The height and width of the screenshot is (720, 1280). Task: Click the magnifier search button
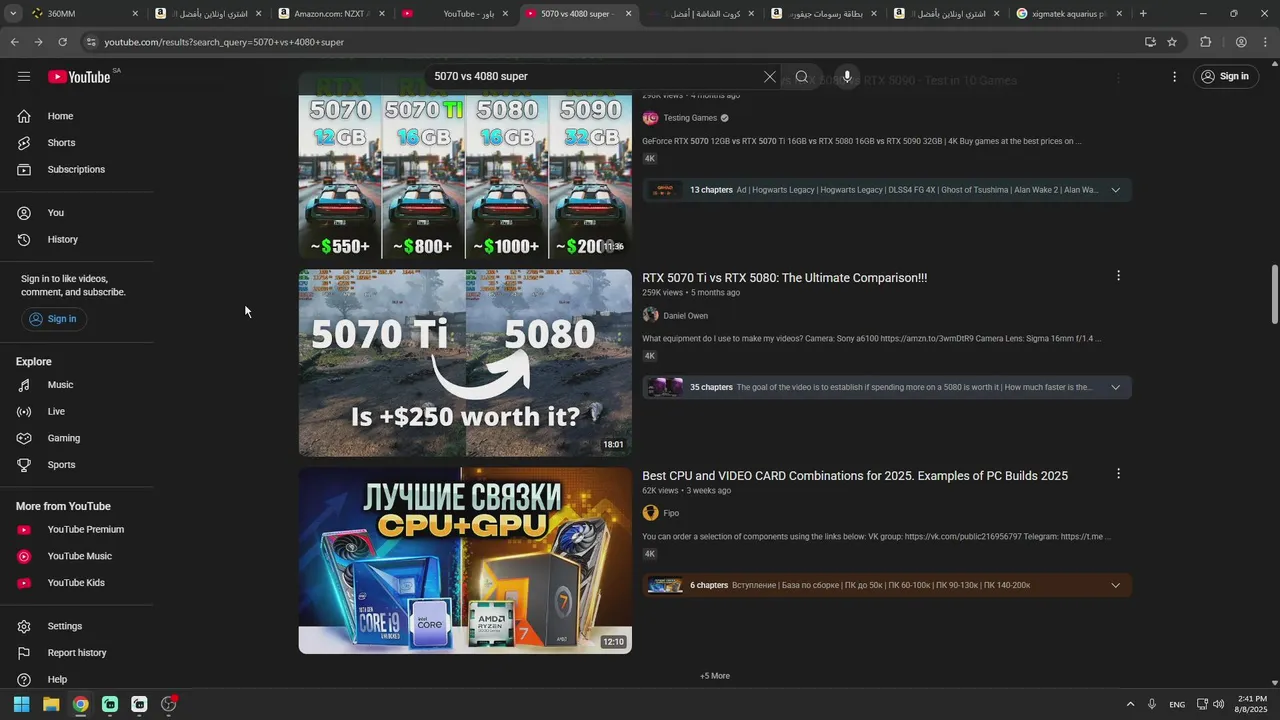[802, 76]
